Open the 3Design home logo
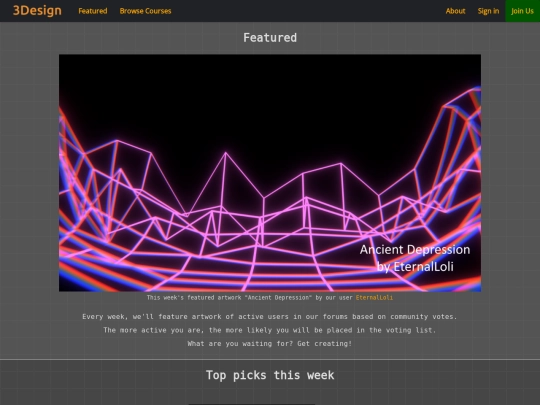Viewport: 540px width, 405px height. pos(37,11)
